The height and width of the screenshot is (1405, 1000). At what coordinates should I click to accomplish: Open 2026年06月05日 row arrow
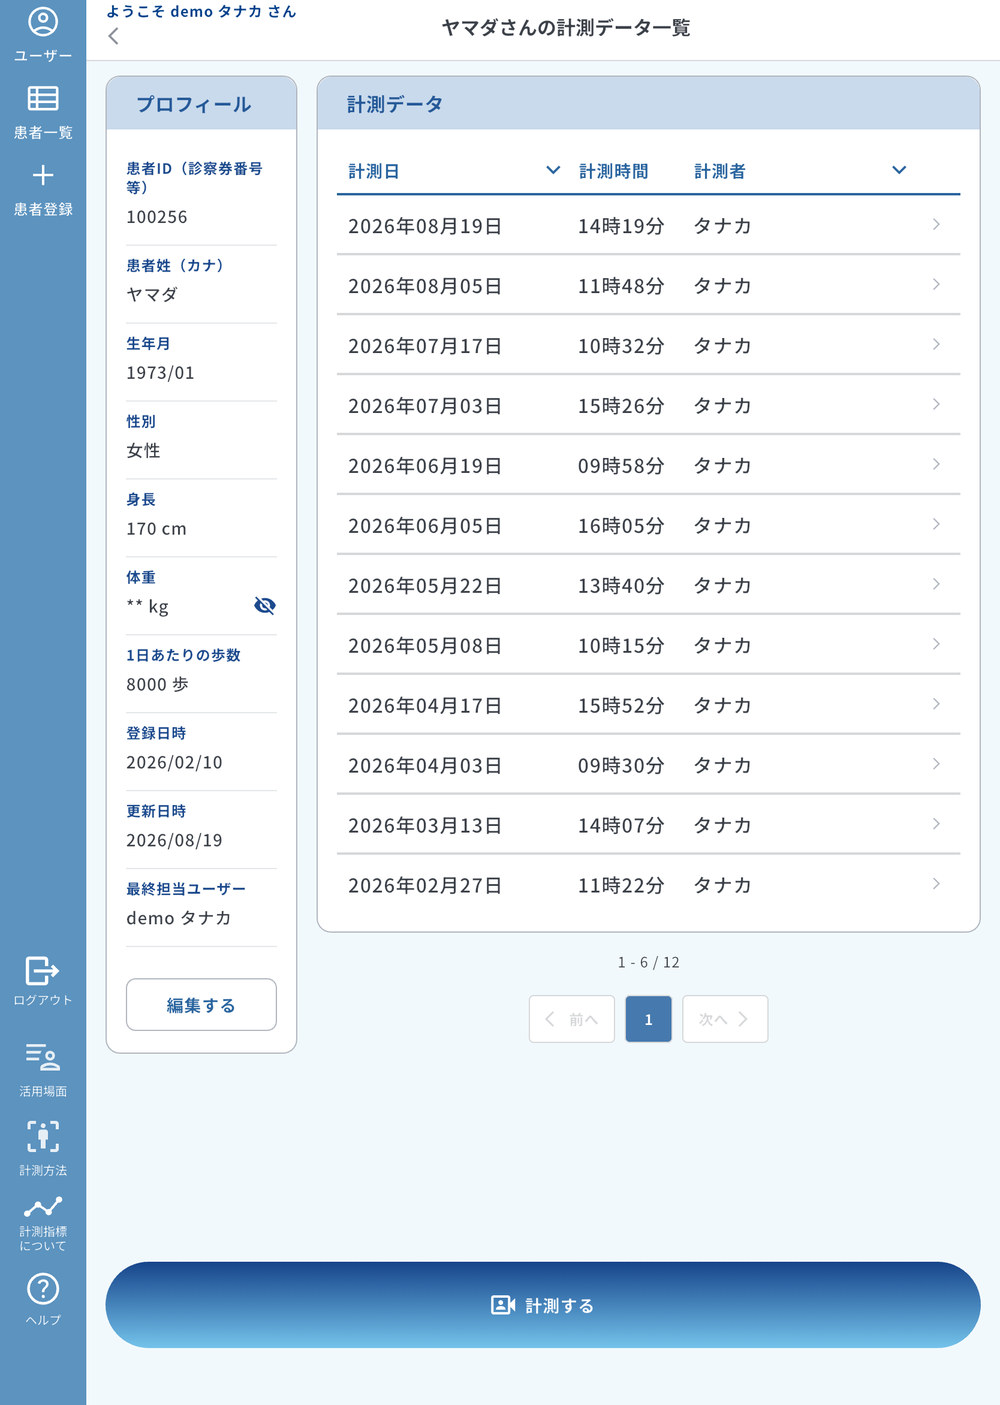[x=936, y=525]
